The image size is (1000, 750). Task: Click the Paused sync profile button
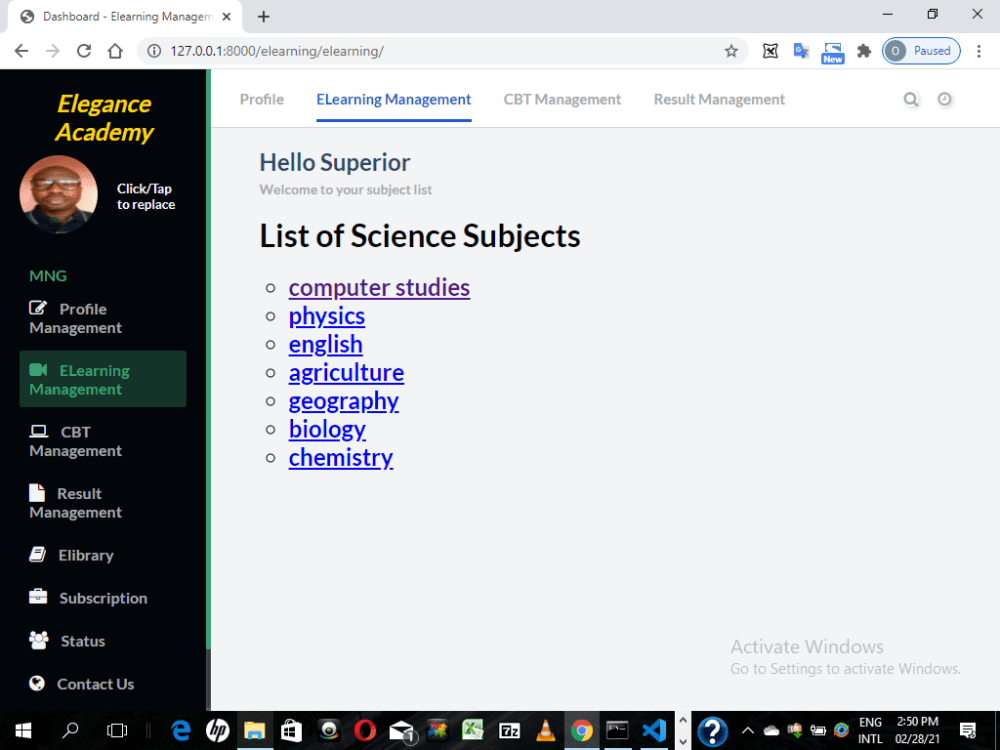pos(920,50)
